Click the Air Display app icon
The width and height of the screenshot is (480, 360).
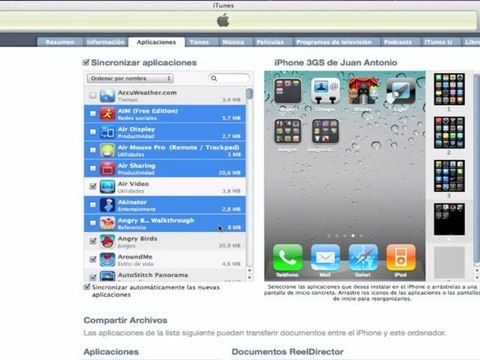pyautogui.click(x=107, y=132)
